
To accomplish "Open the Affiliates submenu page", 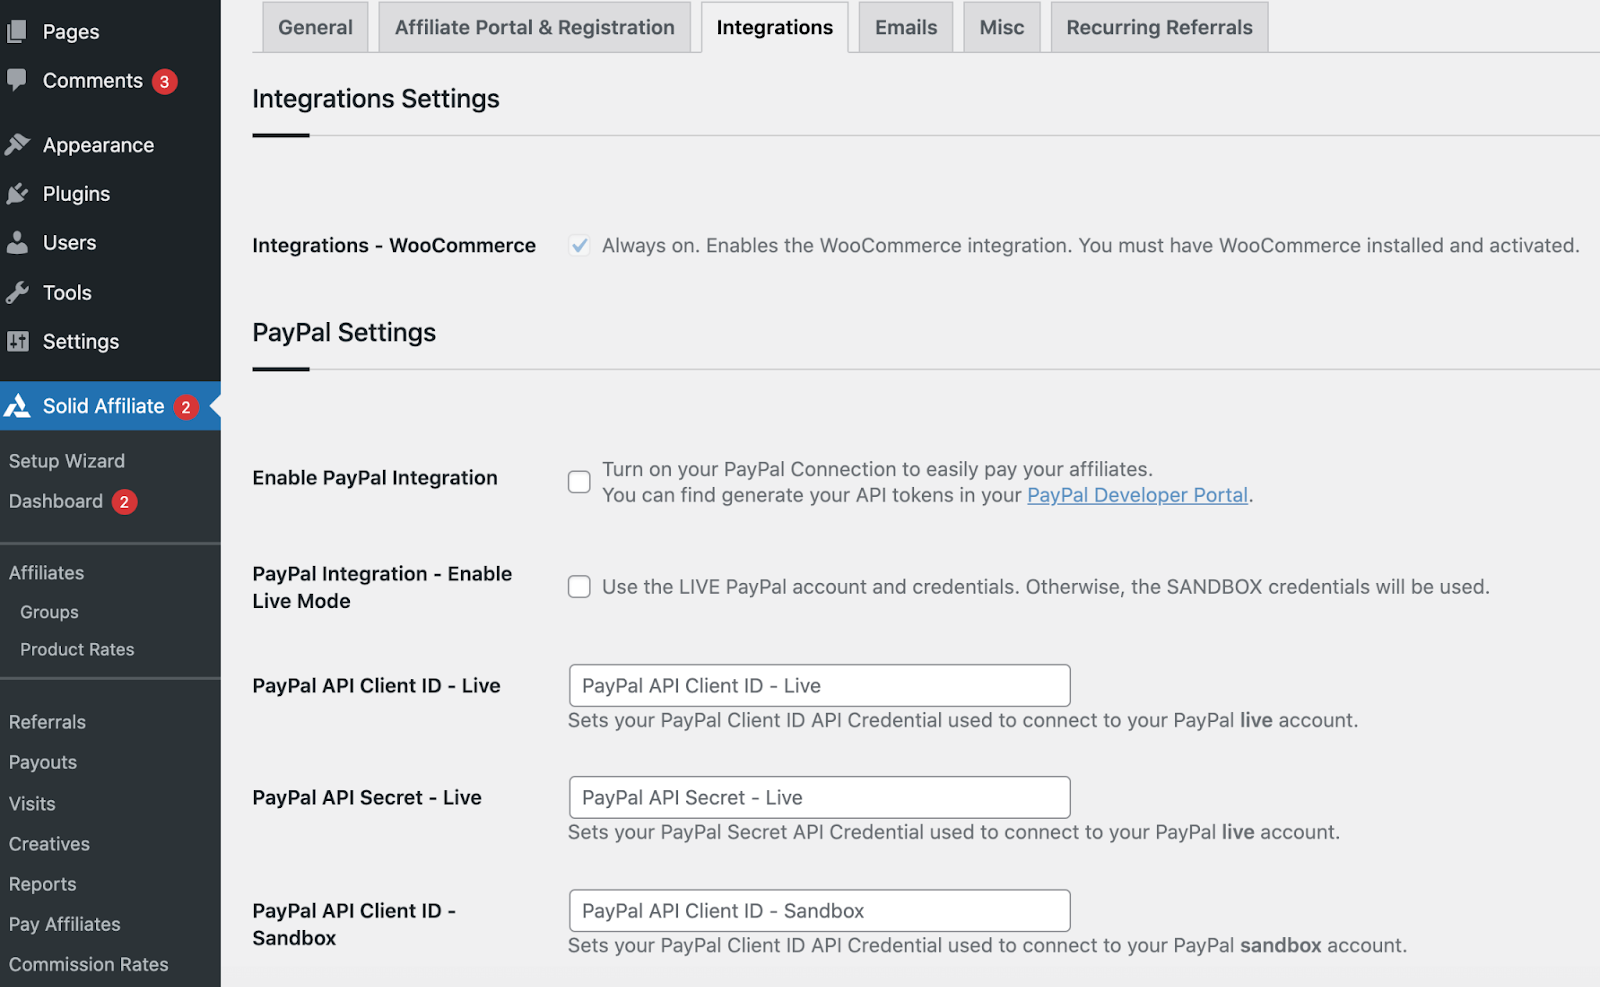I will tap(47, 573).
